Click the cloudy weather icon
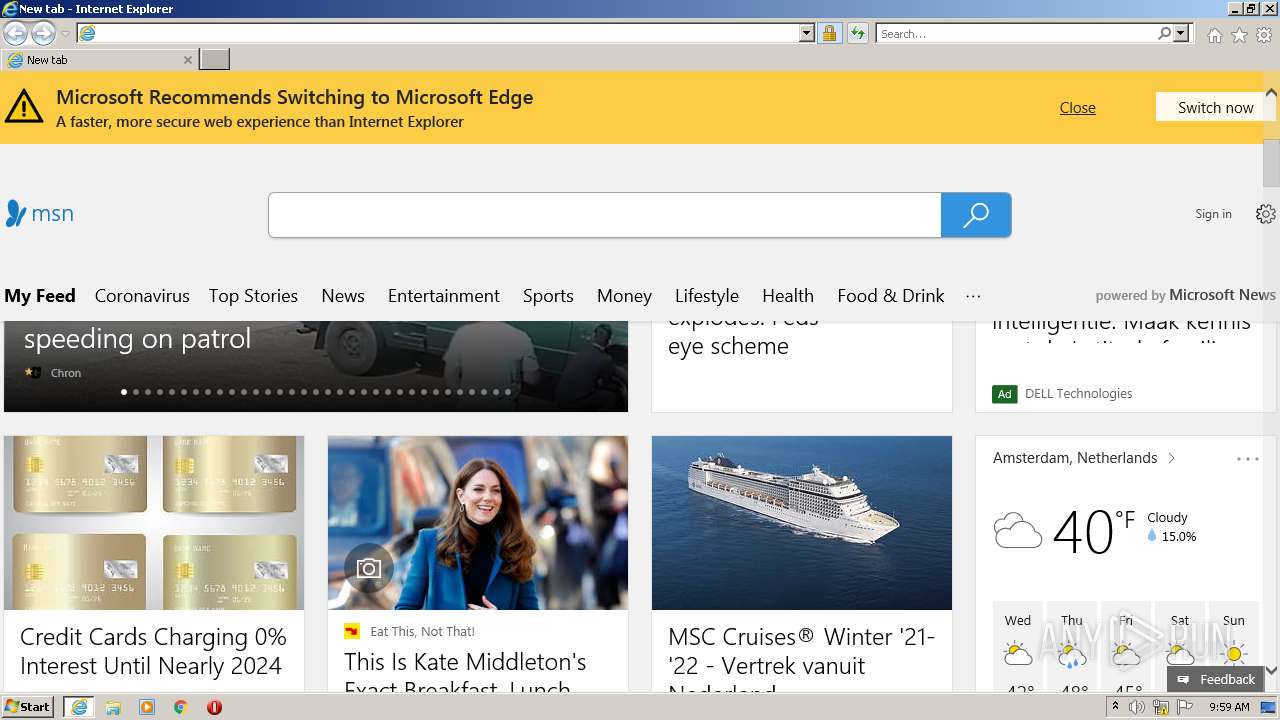Image resolution: width=1280 pixels, height=720 pixels. [x=1018, y=530]
